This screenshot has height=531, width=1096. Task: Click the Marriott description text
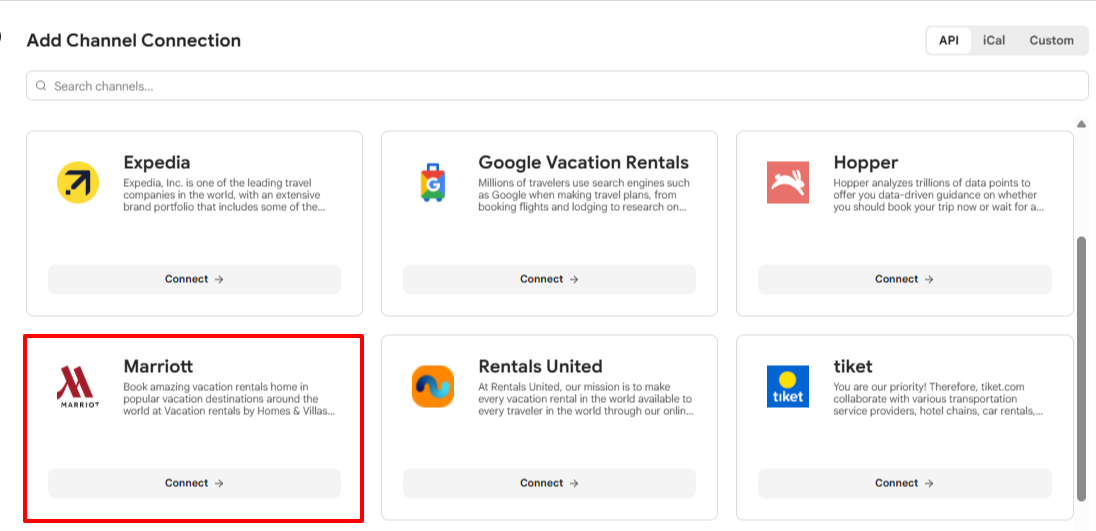[229, 399]
